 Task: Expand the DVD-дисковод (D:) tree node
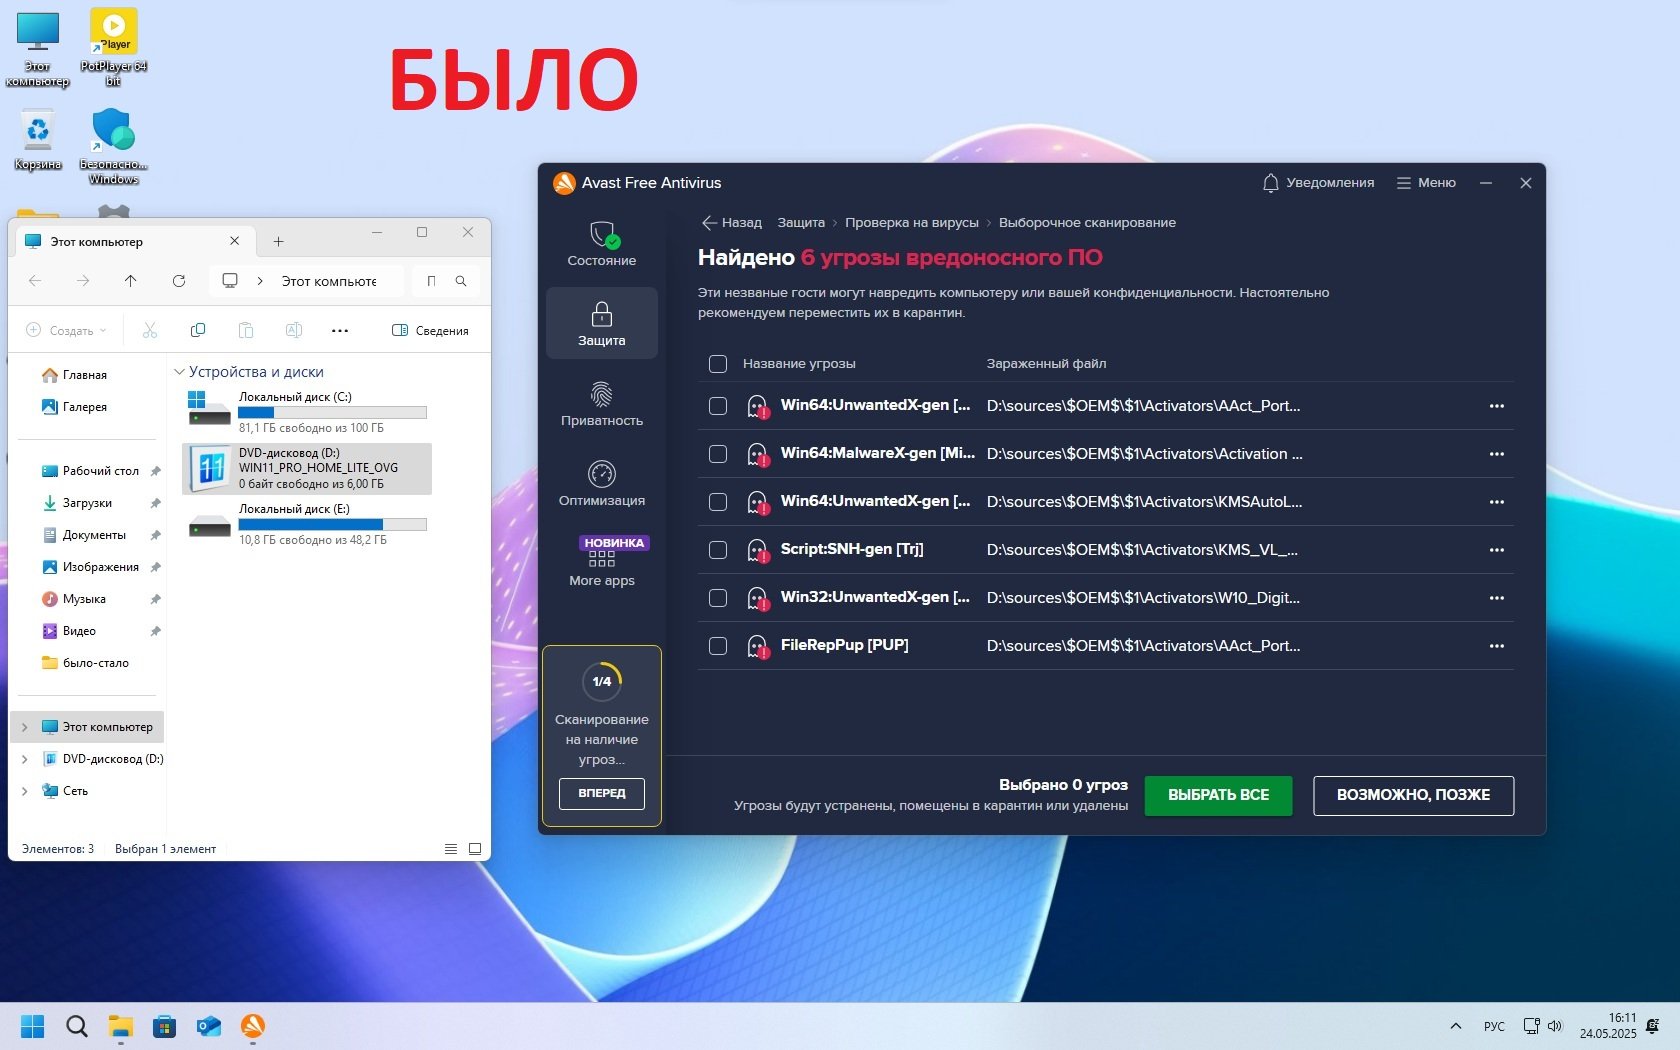click(25, 759)
